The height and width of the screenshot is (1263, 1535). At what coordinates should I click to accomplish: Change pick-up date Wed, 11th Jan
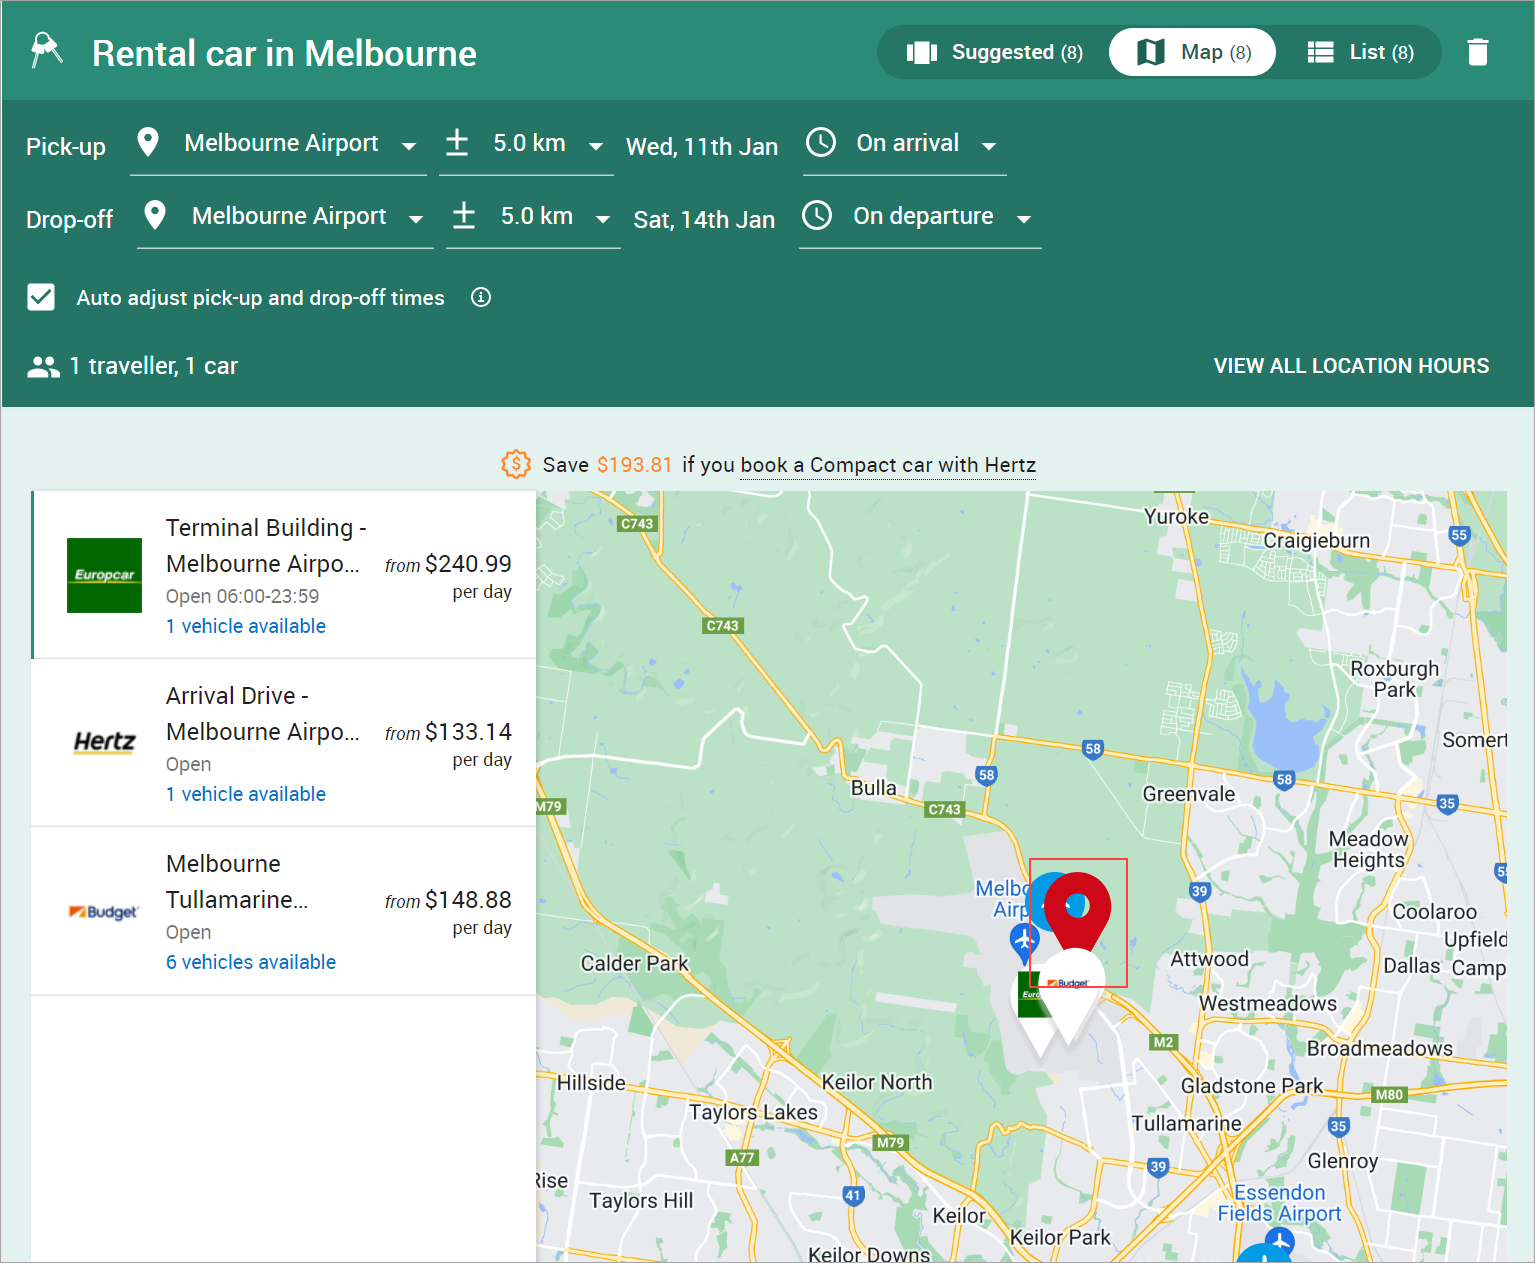(702, 147)
